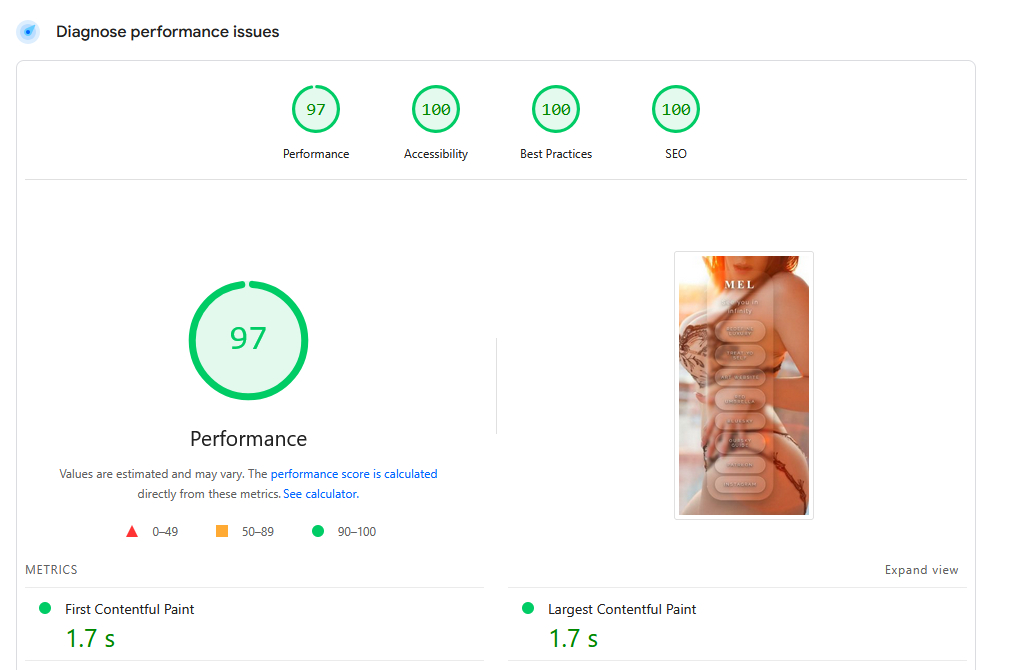Click the Best Practices label under its gauge
1027x670 pixels.
coord(556,154)
